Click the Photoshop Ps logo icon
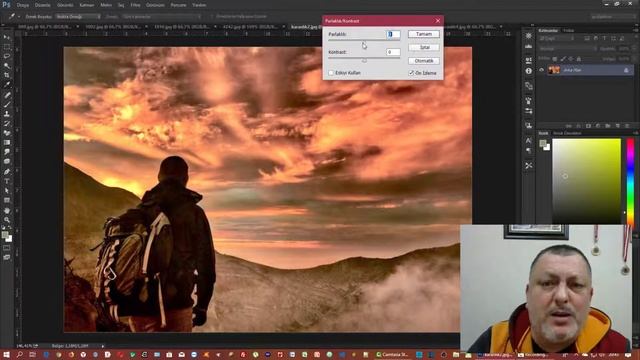640x360 pixels. coord(6,4)
